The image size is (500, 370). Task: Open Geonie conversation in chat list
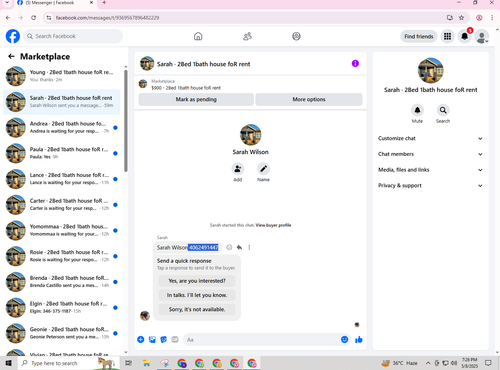(62, 333)
